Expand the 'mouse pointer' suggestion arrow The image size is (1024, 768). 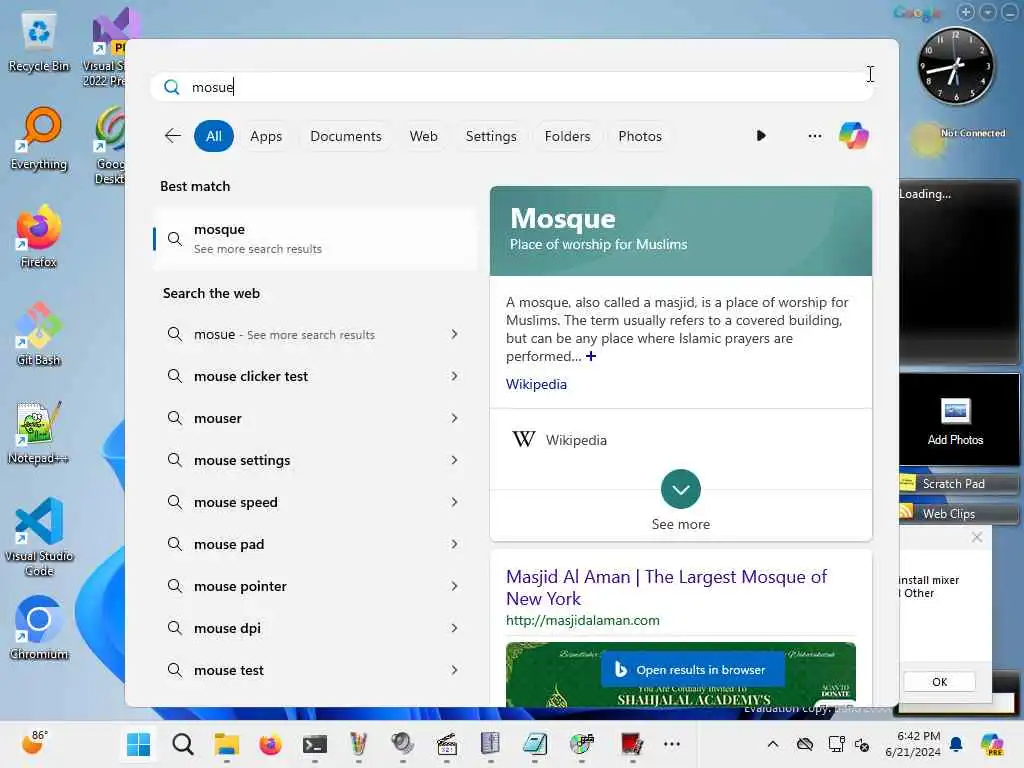pos(455,586)
